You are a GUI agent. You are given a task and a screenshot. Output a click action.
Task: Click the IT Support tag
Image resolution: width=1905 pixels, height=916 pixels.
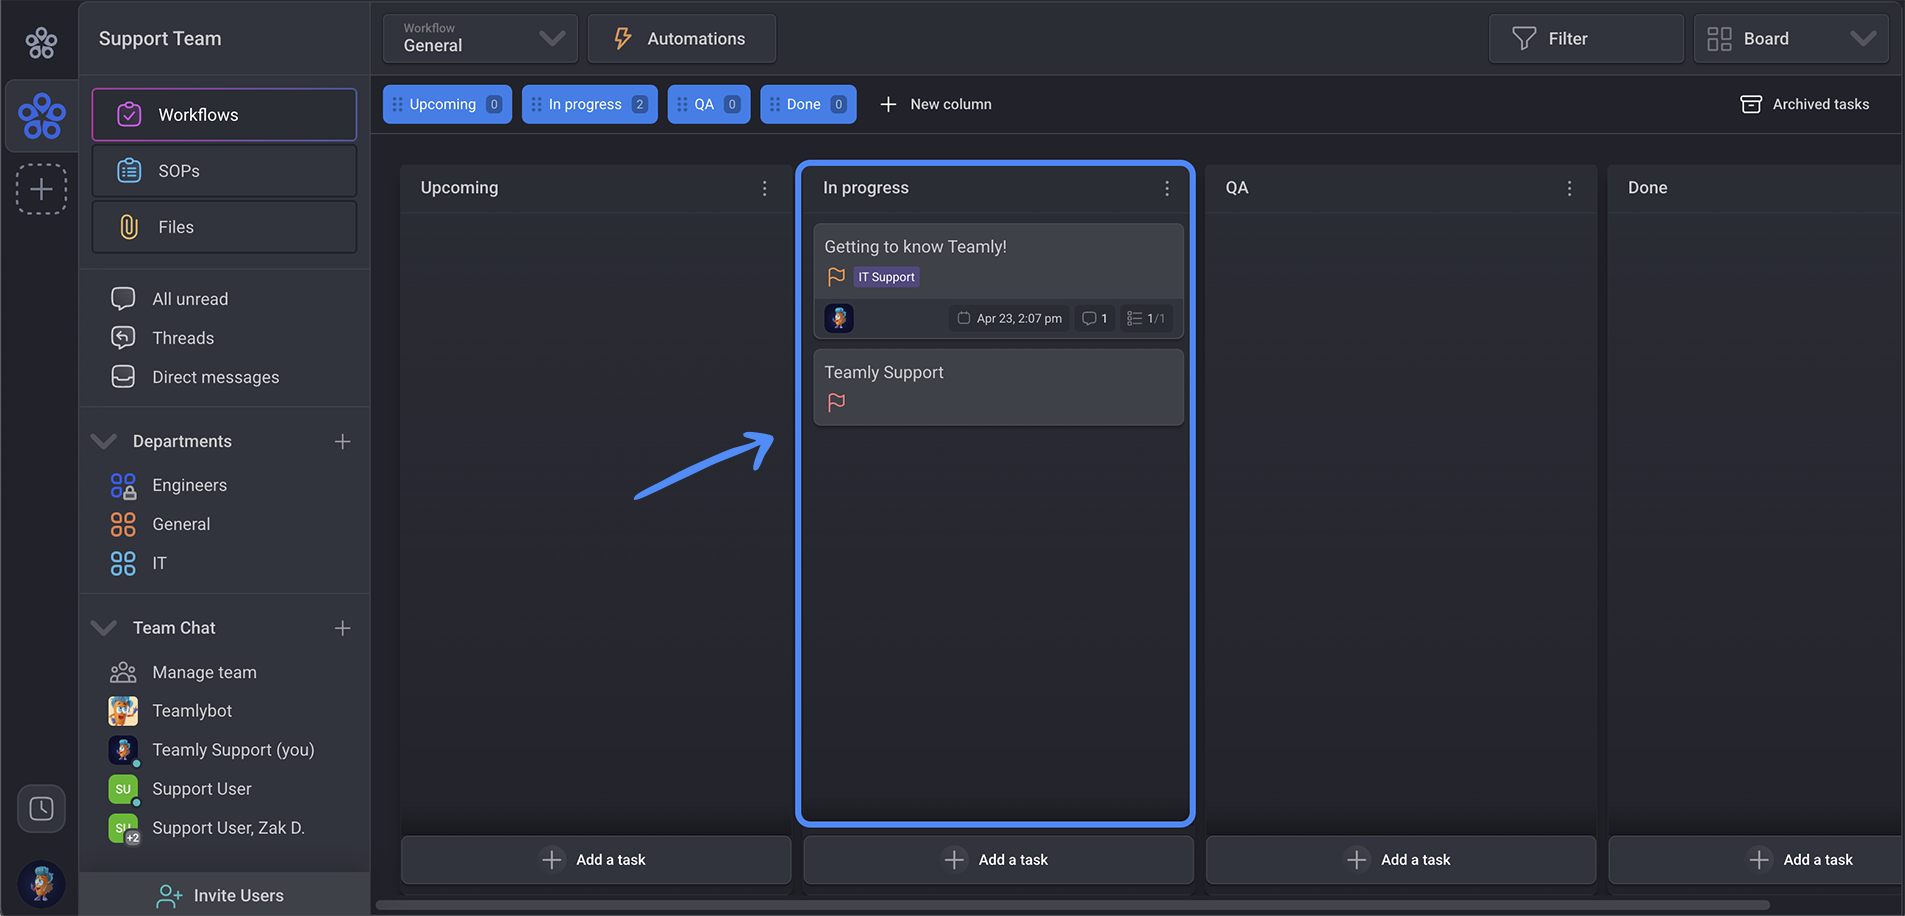tap(887, 277)
